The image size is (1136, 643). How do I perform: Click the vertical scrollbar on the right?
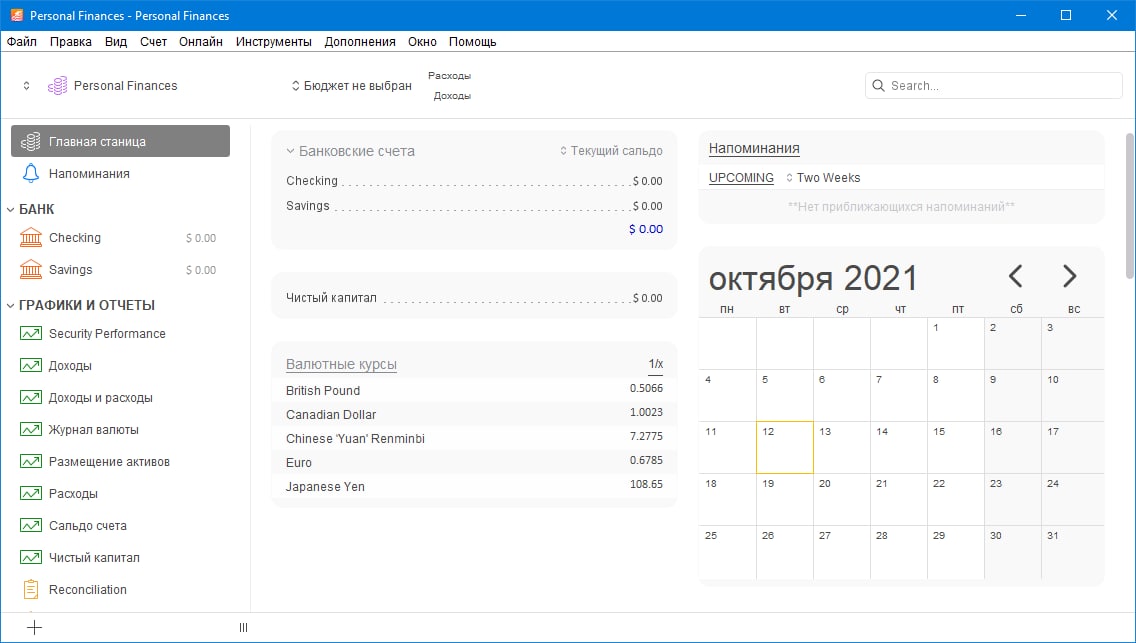tap(1129, 206)
